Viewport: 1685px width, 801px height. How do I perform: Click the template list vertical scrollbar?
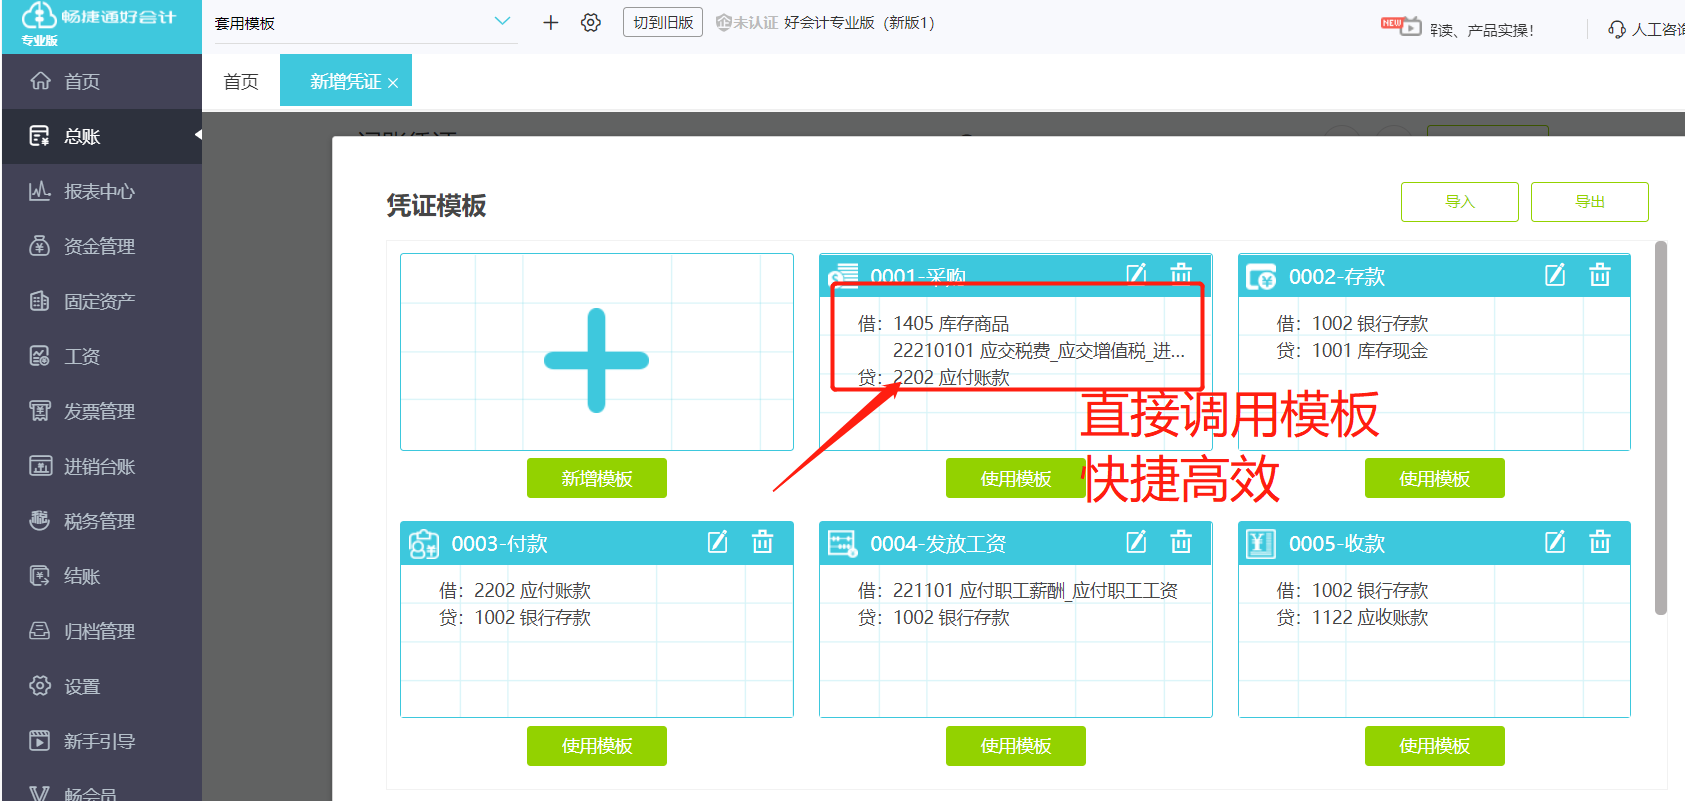tap(1661, 428)
